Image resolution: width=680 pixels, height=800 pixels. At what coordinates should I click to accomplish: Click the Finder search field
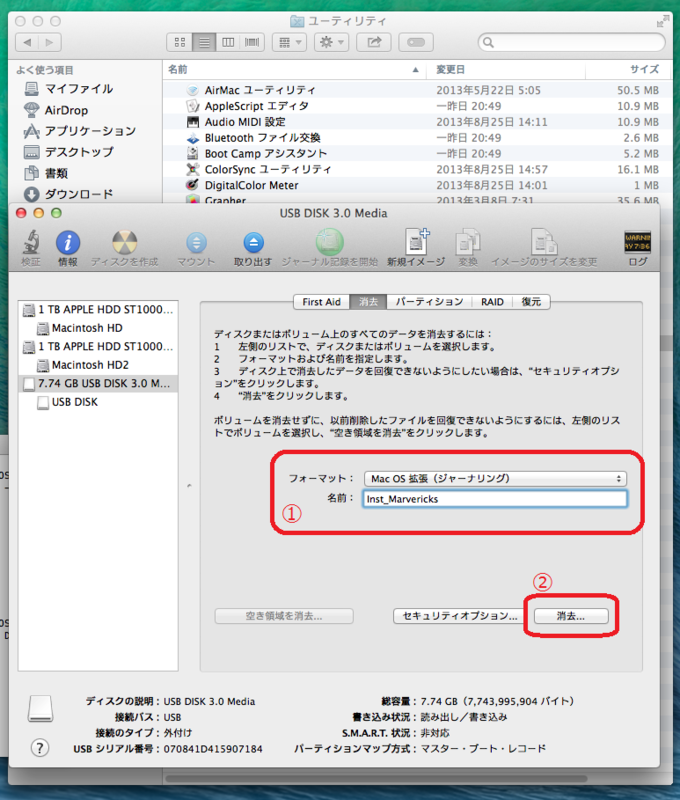coord(571,42)
